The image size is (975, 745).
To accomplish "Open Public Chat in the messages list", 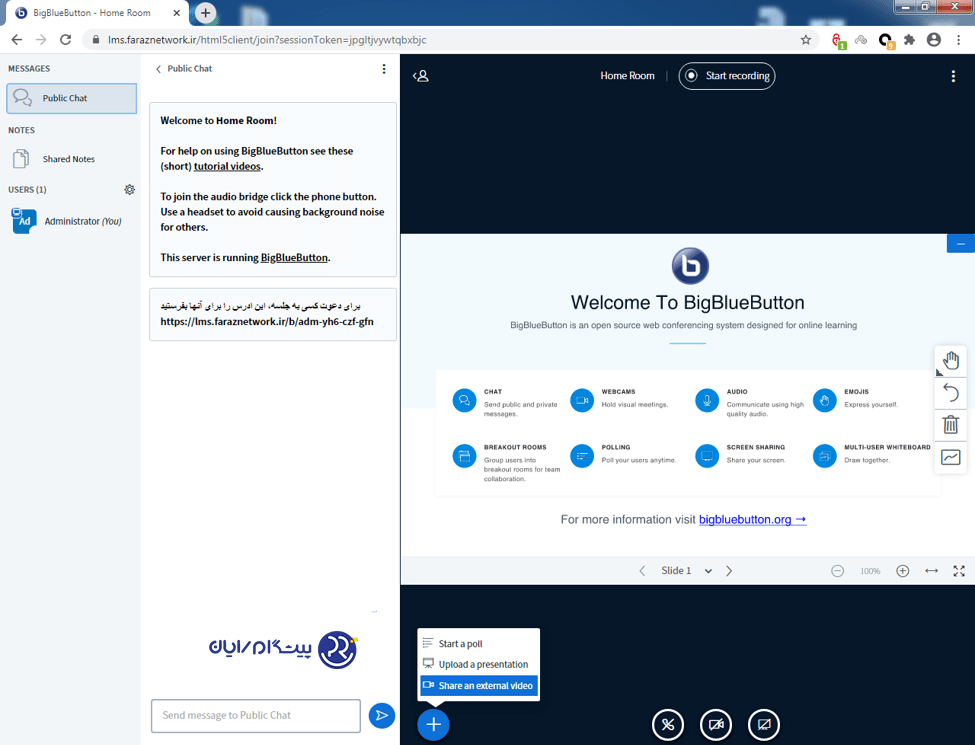I will pyautogui.click(x=72, y=98).
